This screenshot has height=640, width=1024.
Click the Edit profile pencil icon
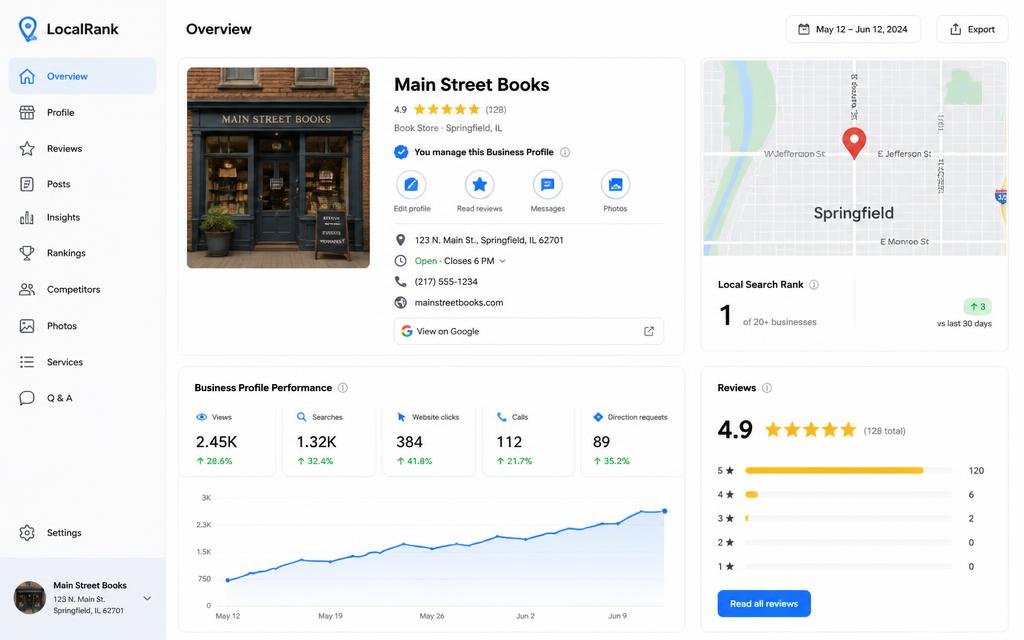[411, 185]
